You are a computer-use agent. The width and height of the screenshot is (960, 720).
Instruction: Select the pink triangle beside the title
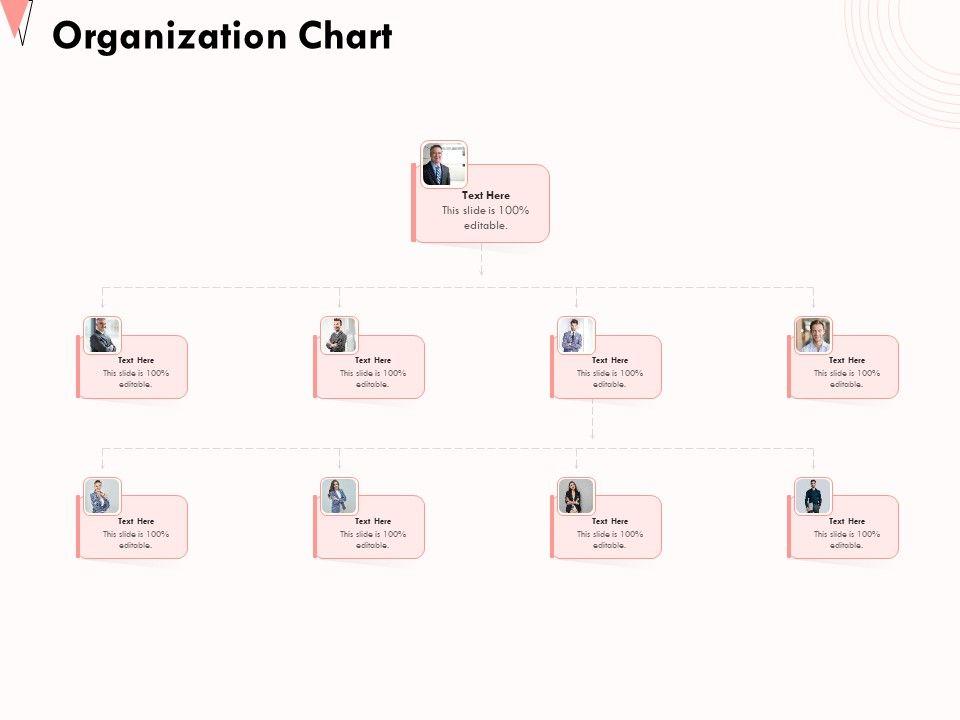[12, 15]
